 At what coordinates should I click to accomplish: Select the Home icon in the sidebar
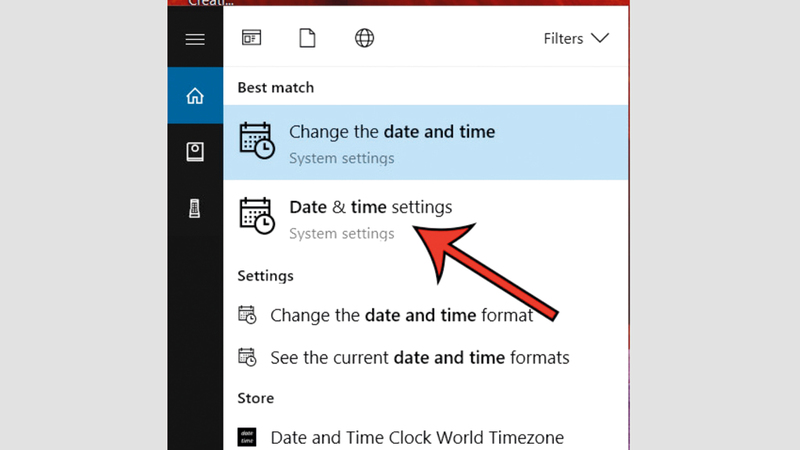tap(195, 96)
